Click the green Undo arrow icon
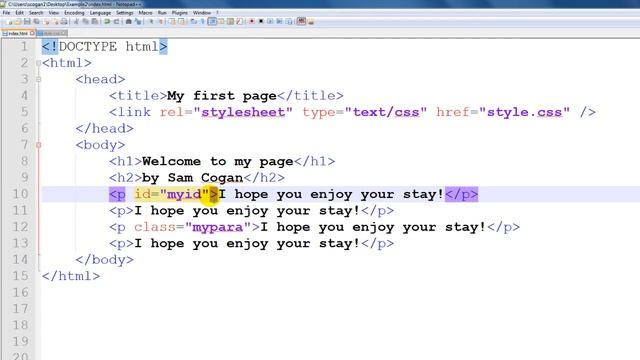640x360 pixels. (107, 21)
